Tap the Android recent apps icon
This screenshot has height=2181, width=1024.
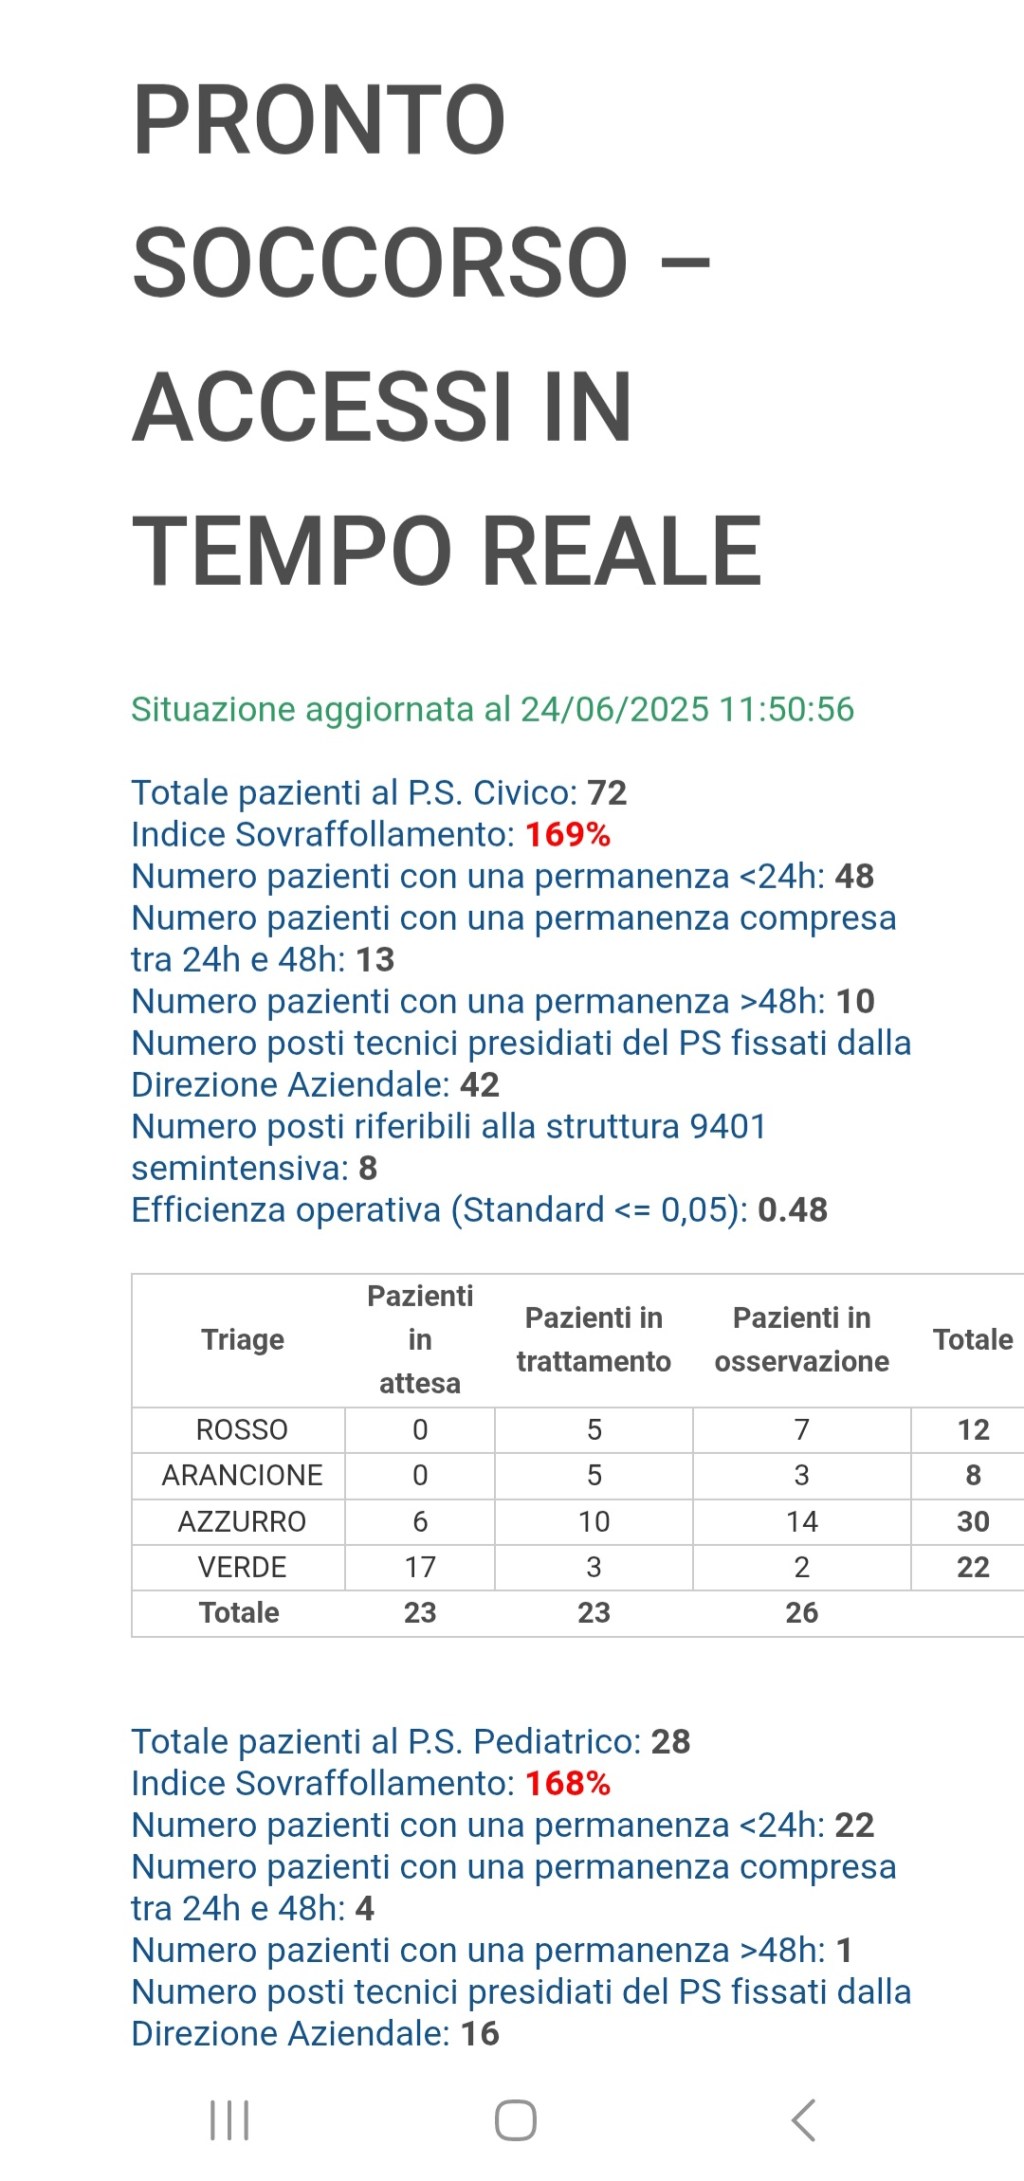229,2120
